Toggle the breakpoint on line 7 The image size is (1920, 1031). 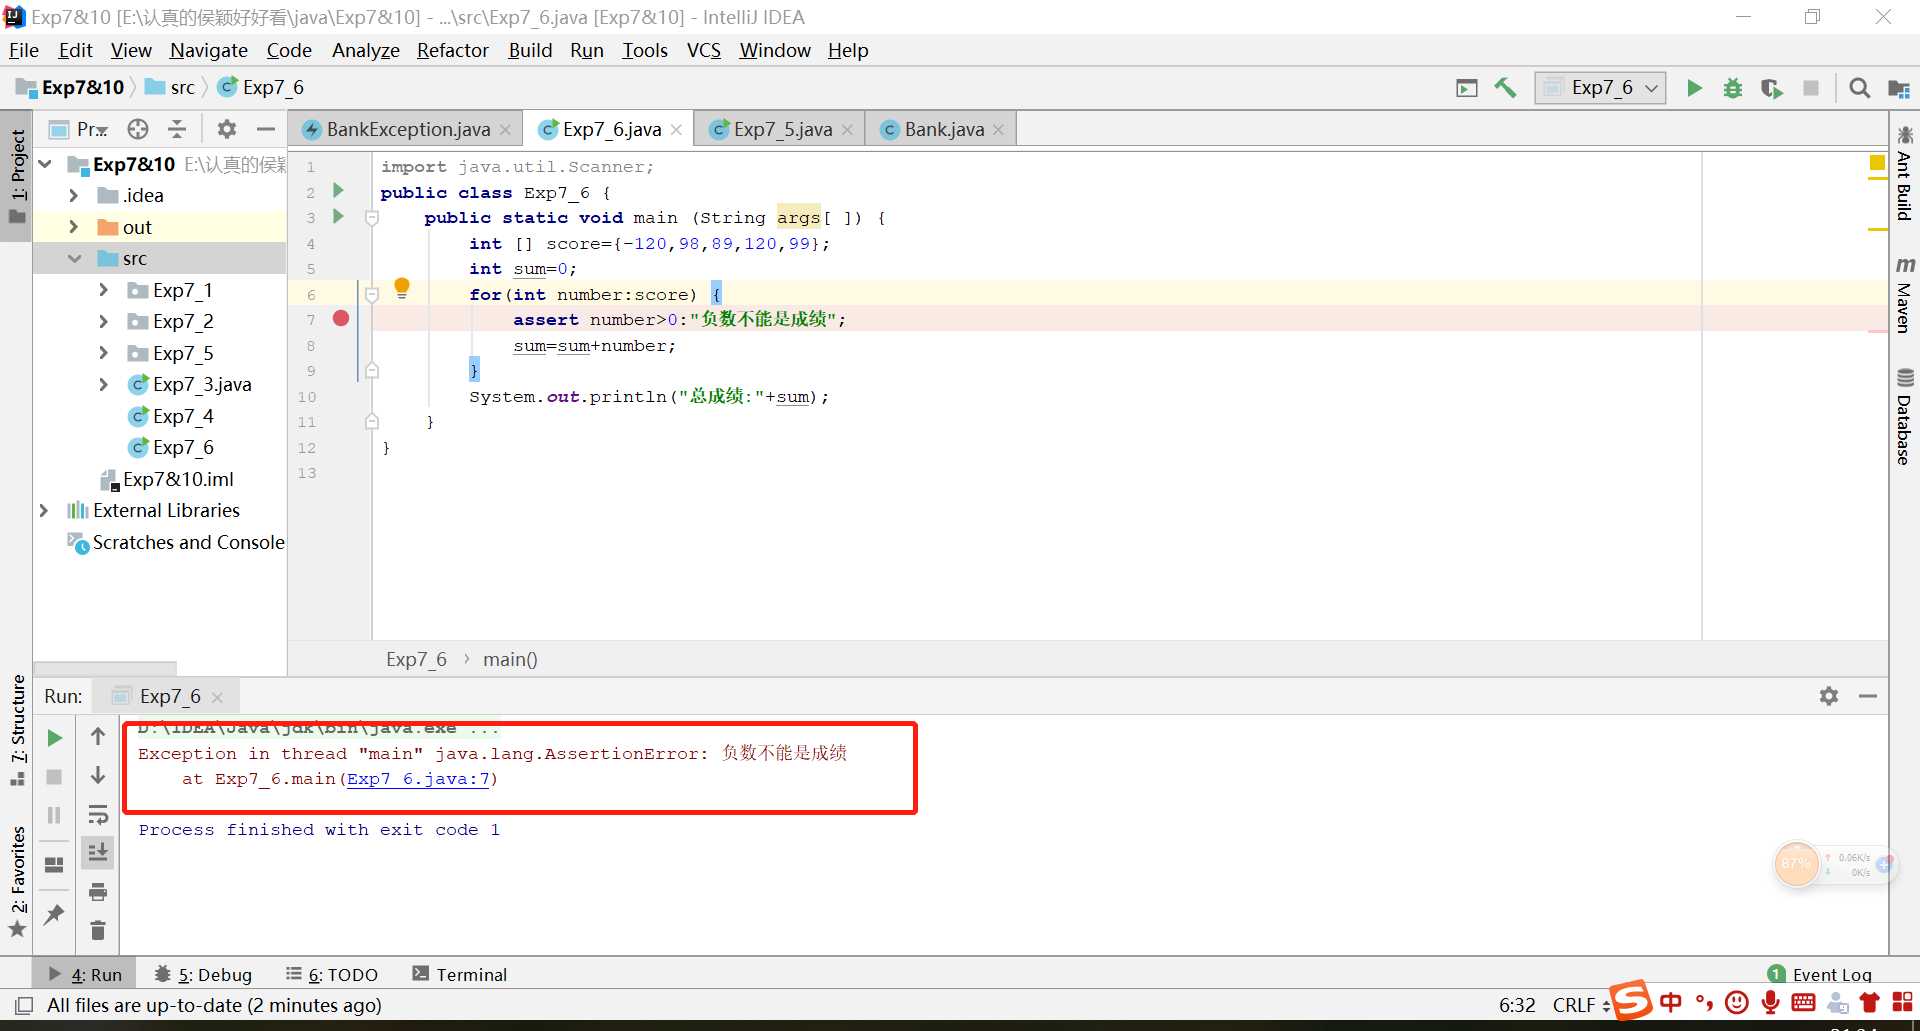pyautogui.click(x=341, y=319)
